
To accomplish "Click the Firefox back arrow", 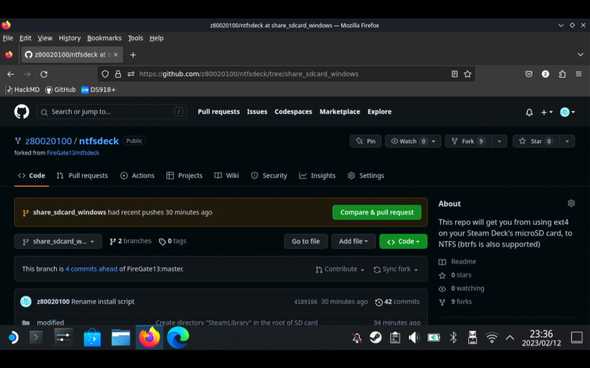I will (x=11, y=75).
